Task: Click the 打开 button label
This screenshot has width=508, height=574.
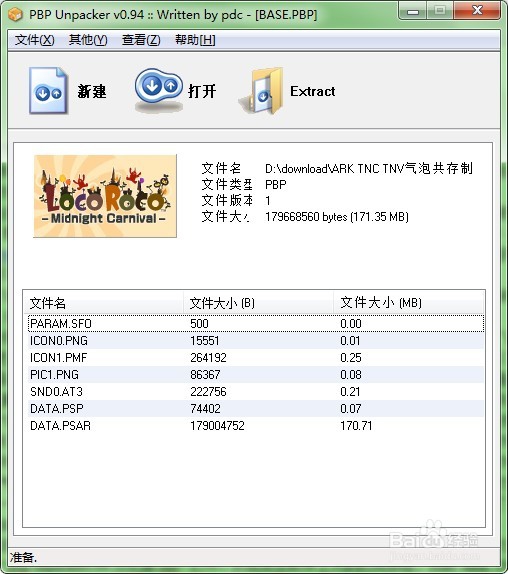Action: (202, 91)
